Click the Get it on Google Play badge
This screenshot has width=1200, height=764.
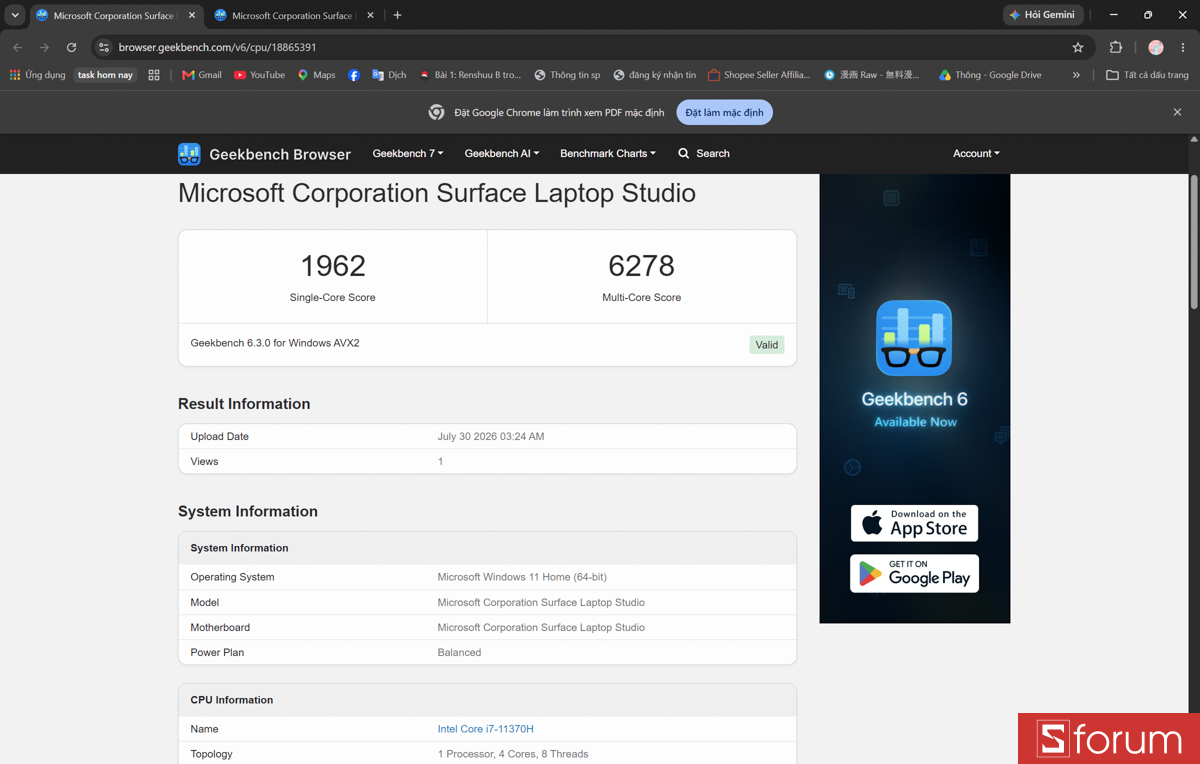914,574
